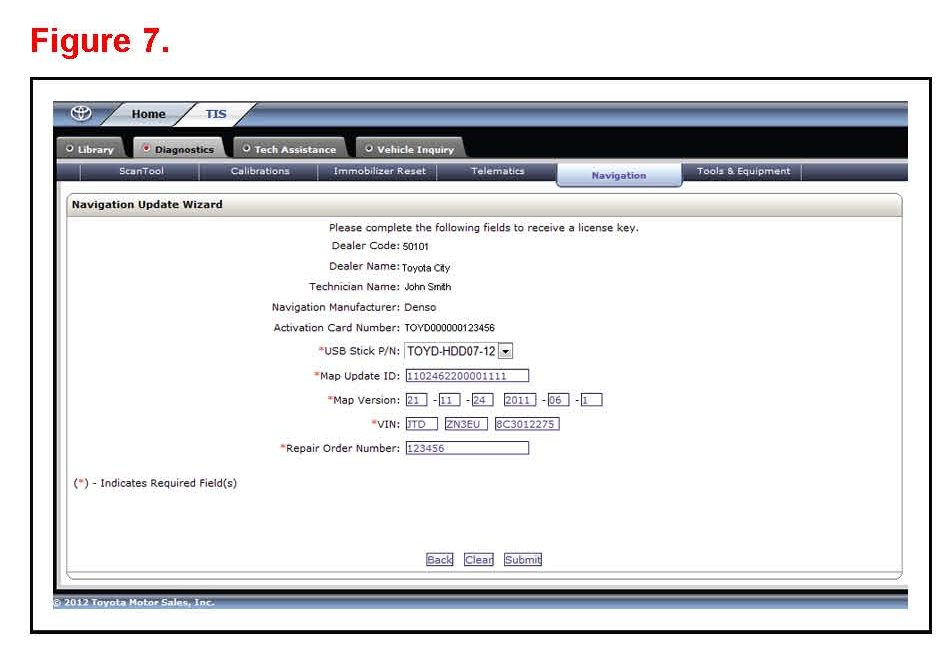Click the Toyota logo icon

pos(86,113)
